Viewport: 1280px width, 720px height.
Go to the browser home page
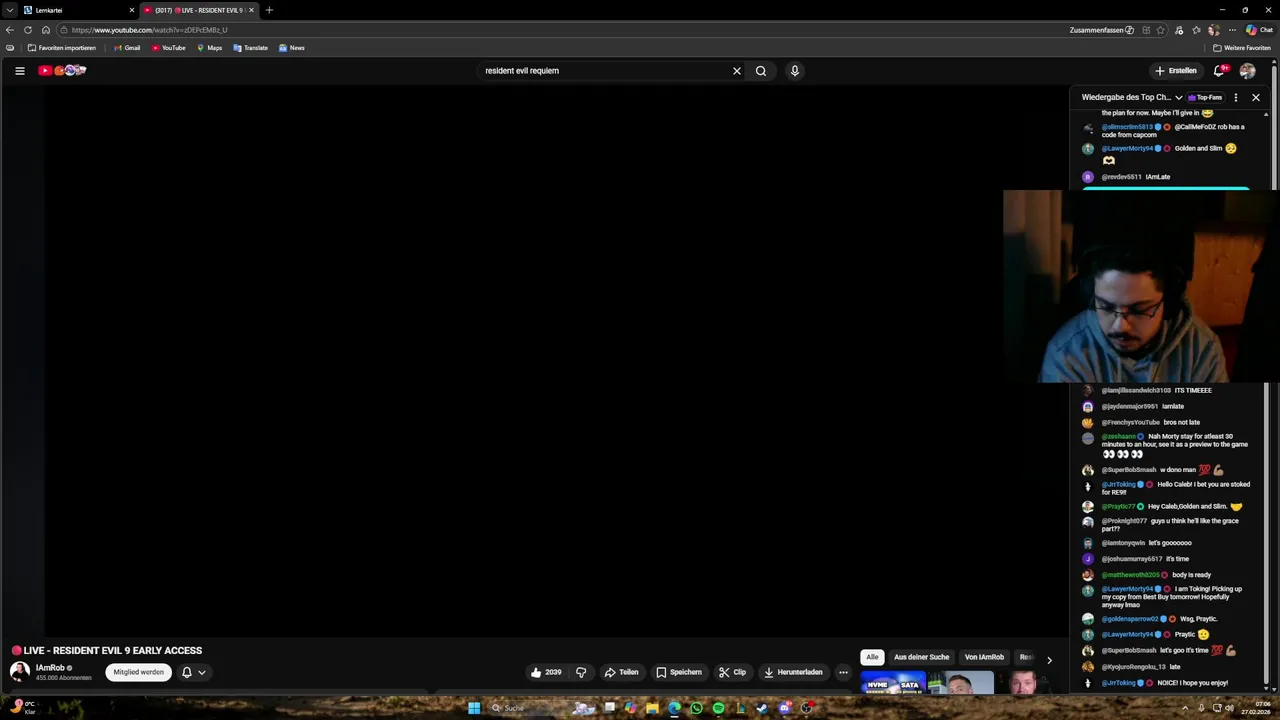[46, 30]
